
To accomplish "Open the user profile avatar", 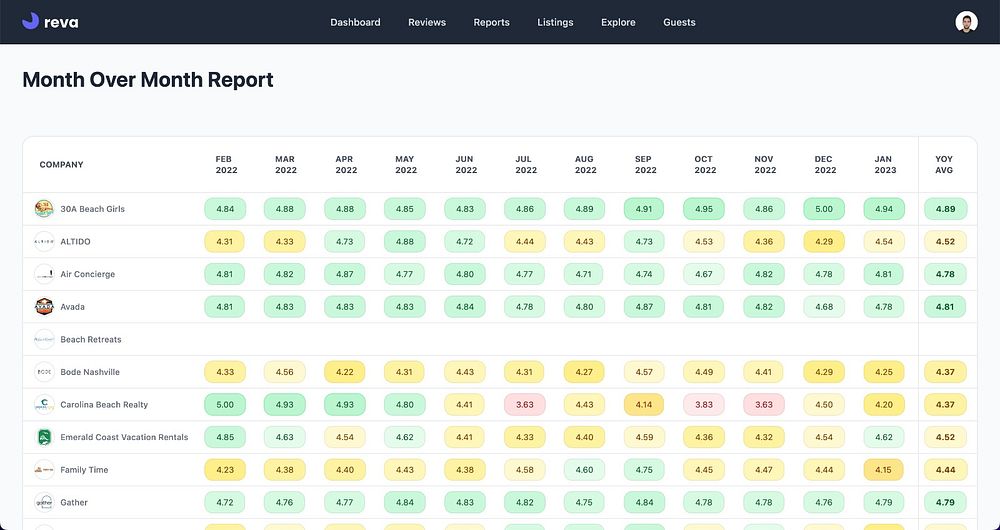I will (x=966, y=22).
